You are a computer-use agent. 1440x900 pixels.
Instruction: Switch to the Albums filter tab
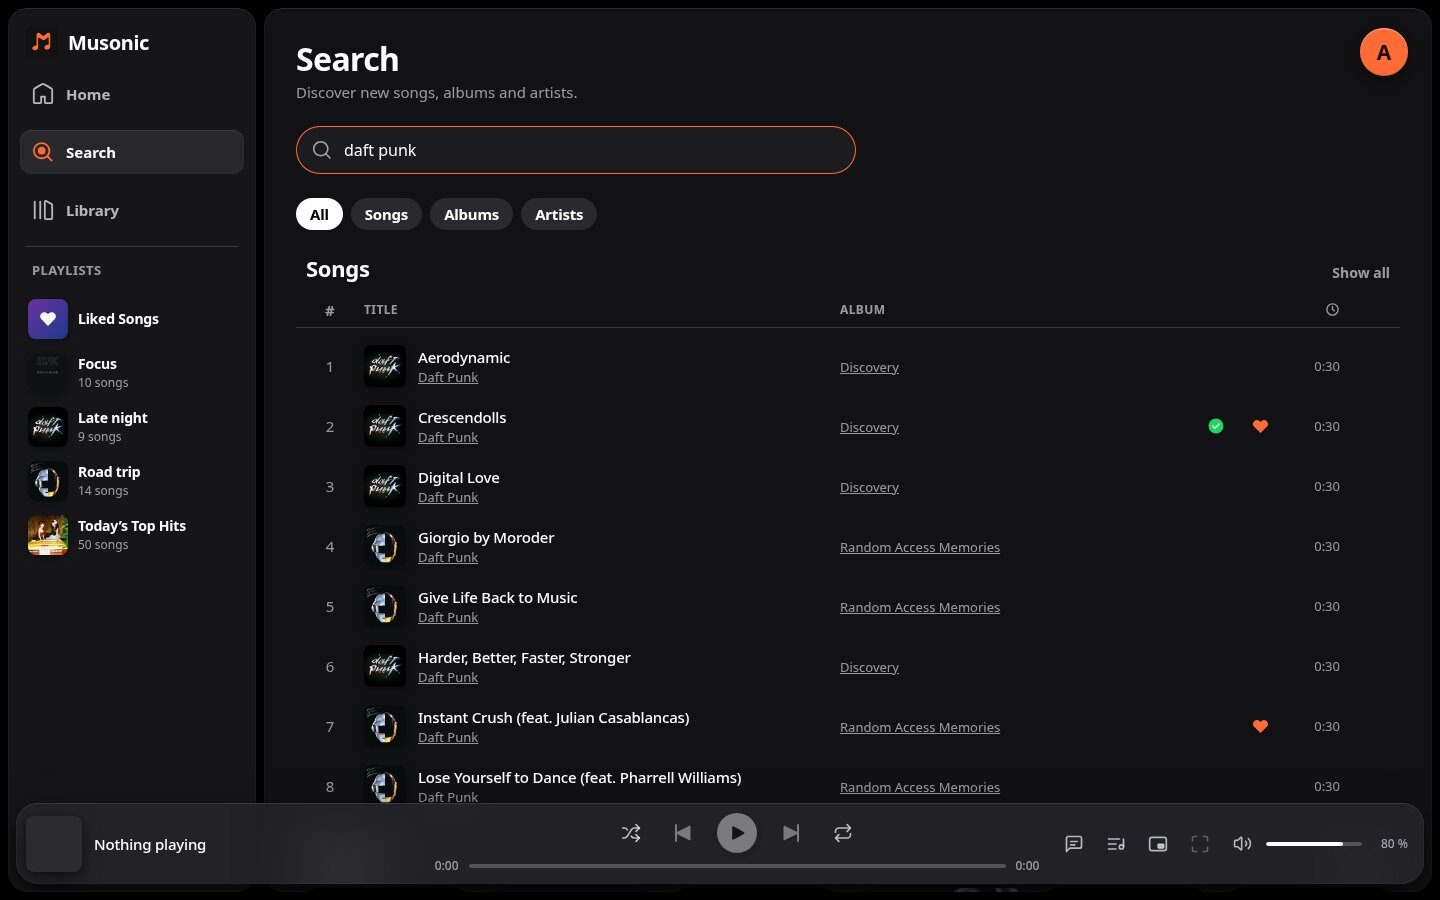point(471,214)
